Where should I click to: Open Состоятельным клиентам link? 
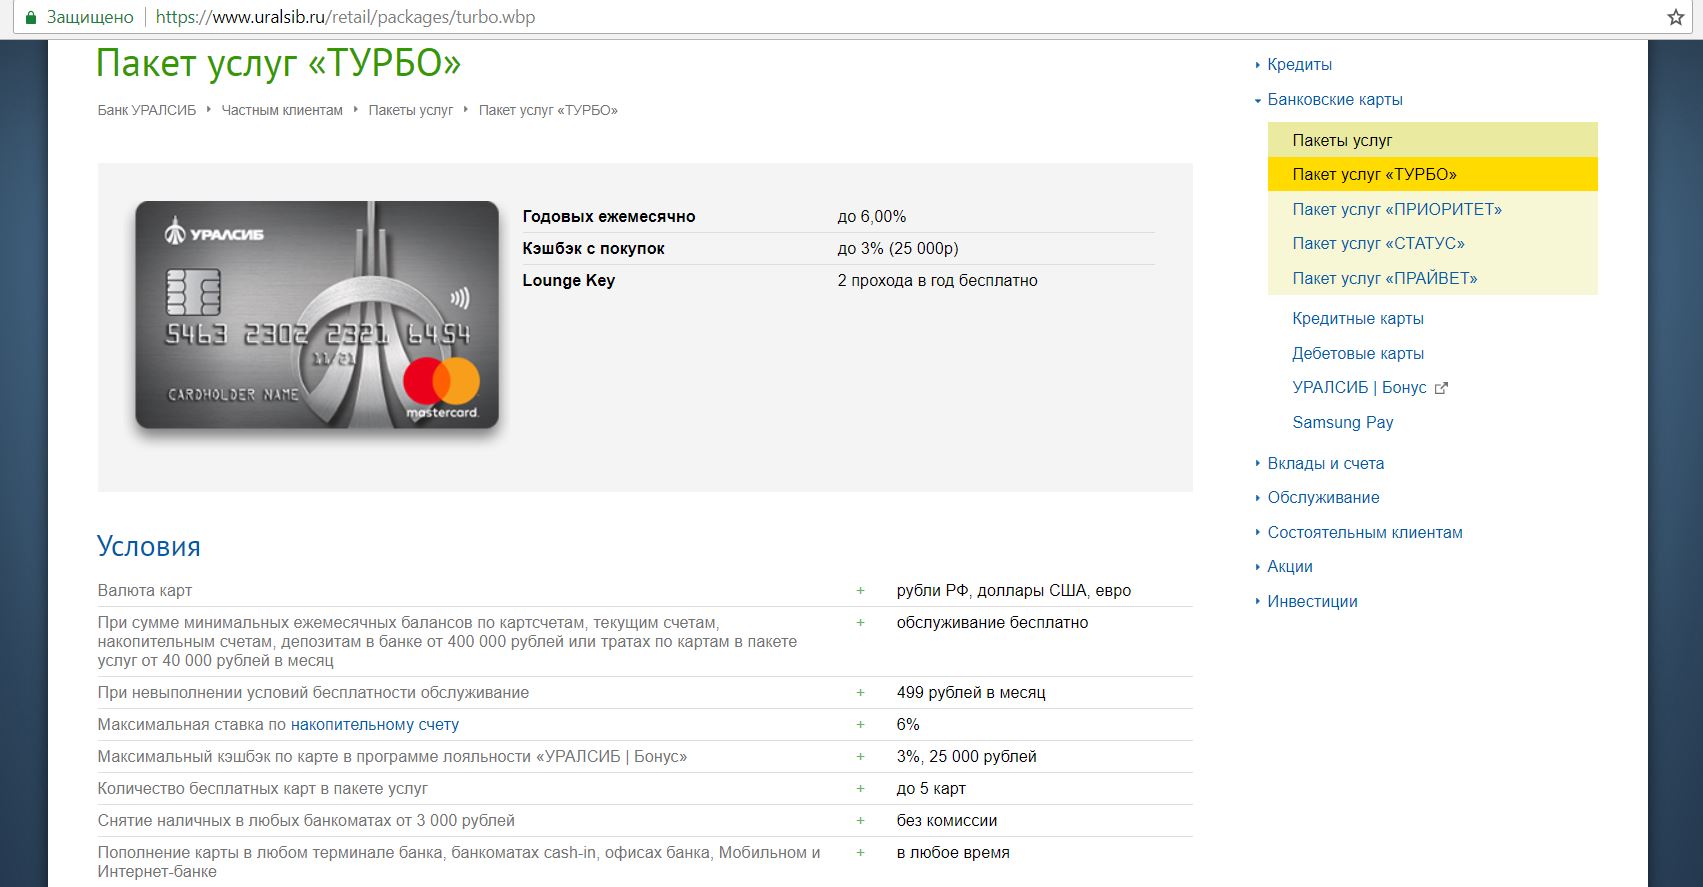[x=1364, y=532]
